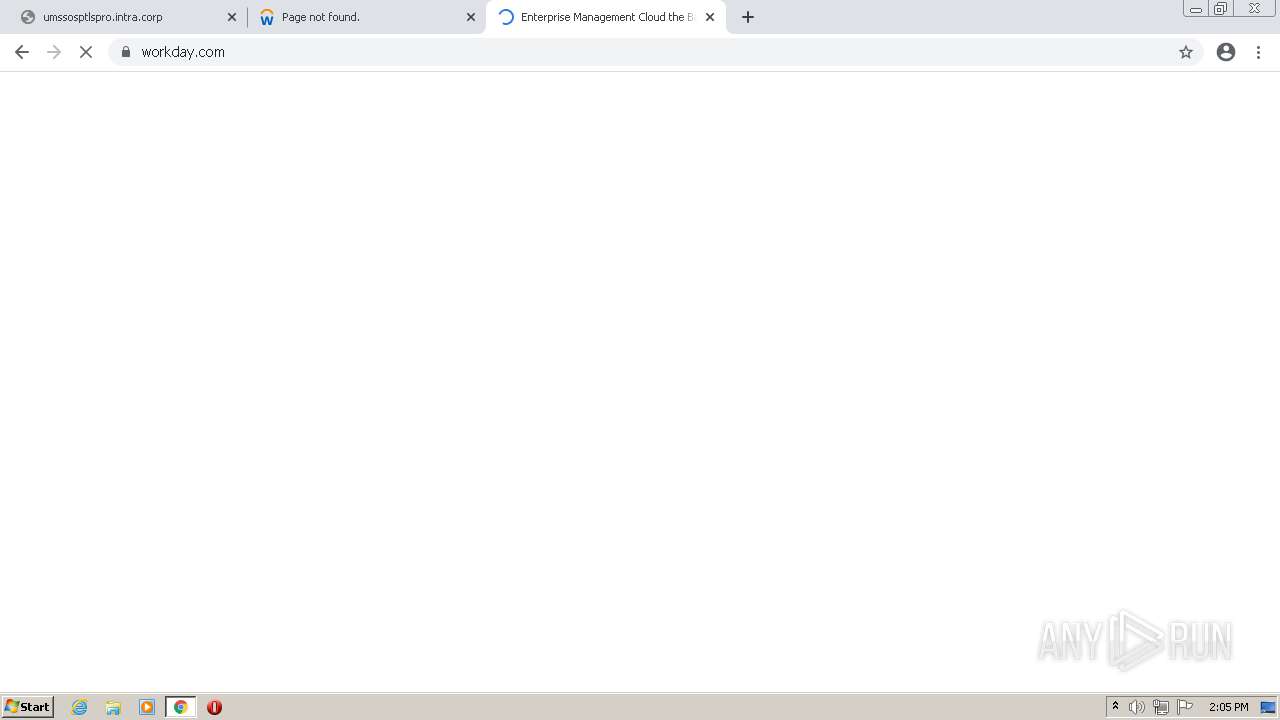Open the red Opera icon in taskbar
The width and height of the screenshot is (1280, 720).
tap(214, 707)
